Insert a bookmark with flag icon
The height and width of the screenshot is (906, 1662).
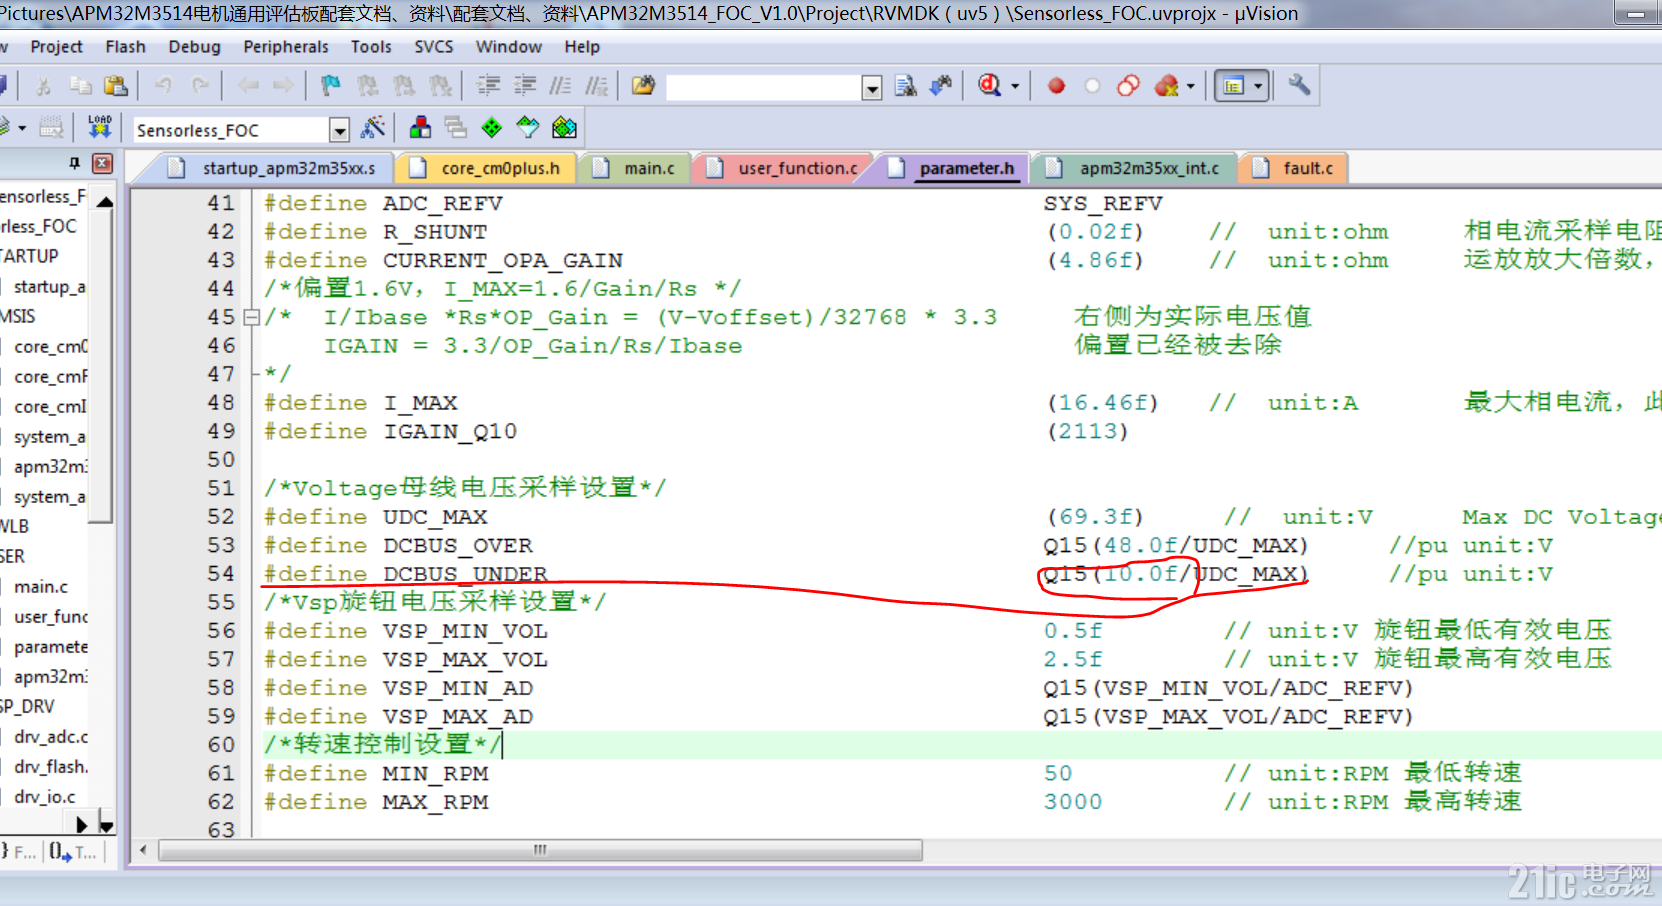point(331,87)
